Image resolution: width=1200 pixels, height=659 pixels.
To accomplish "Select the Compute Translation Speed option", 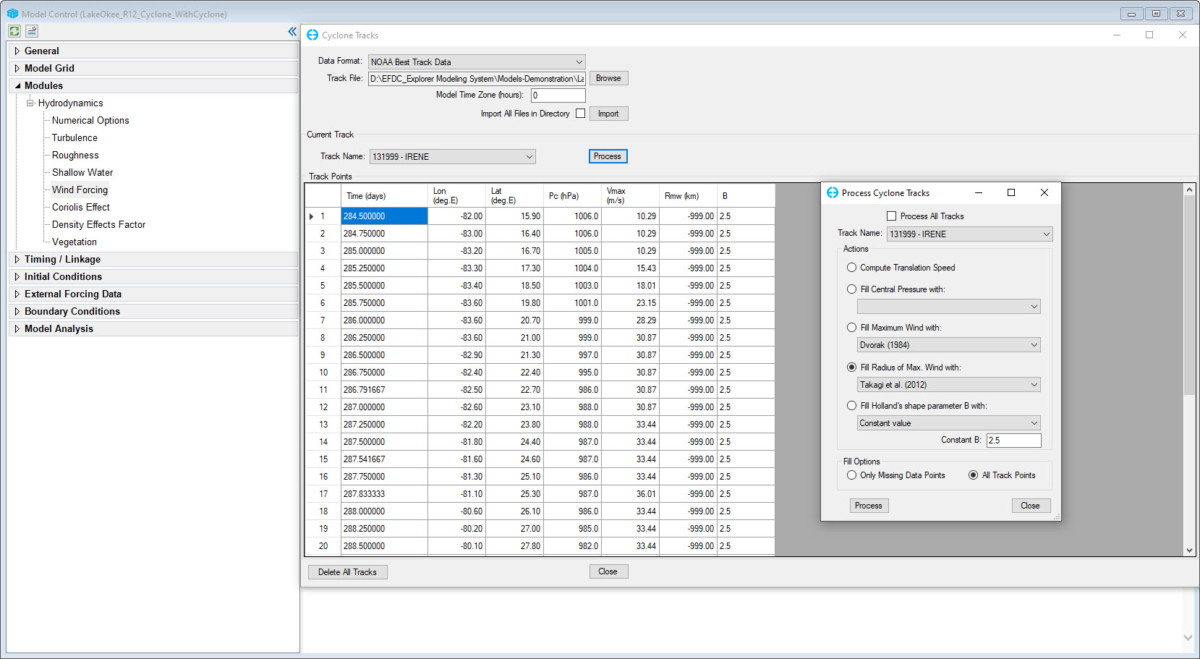I will tap(852, 268).
